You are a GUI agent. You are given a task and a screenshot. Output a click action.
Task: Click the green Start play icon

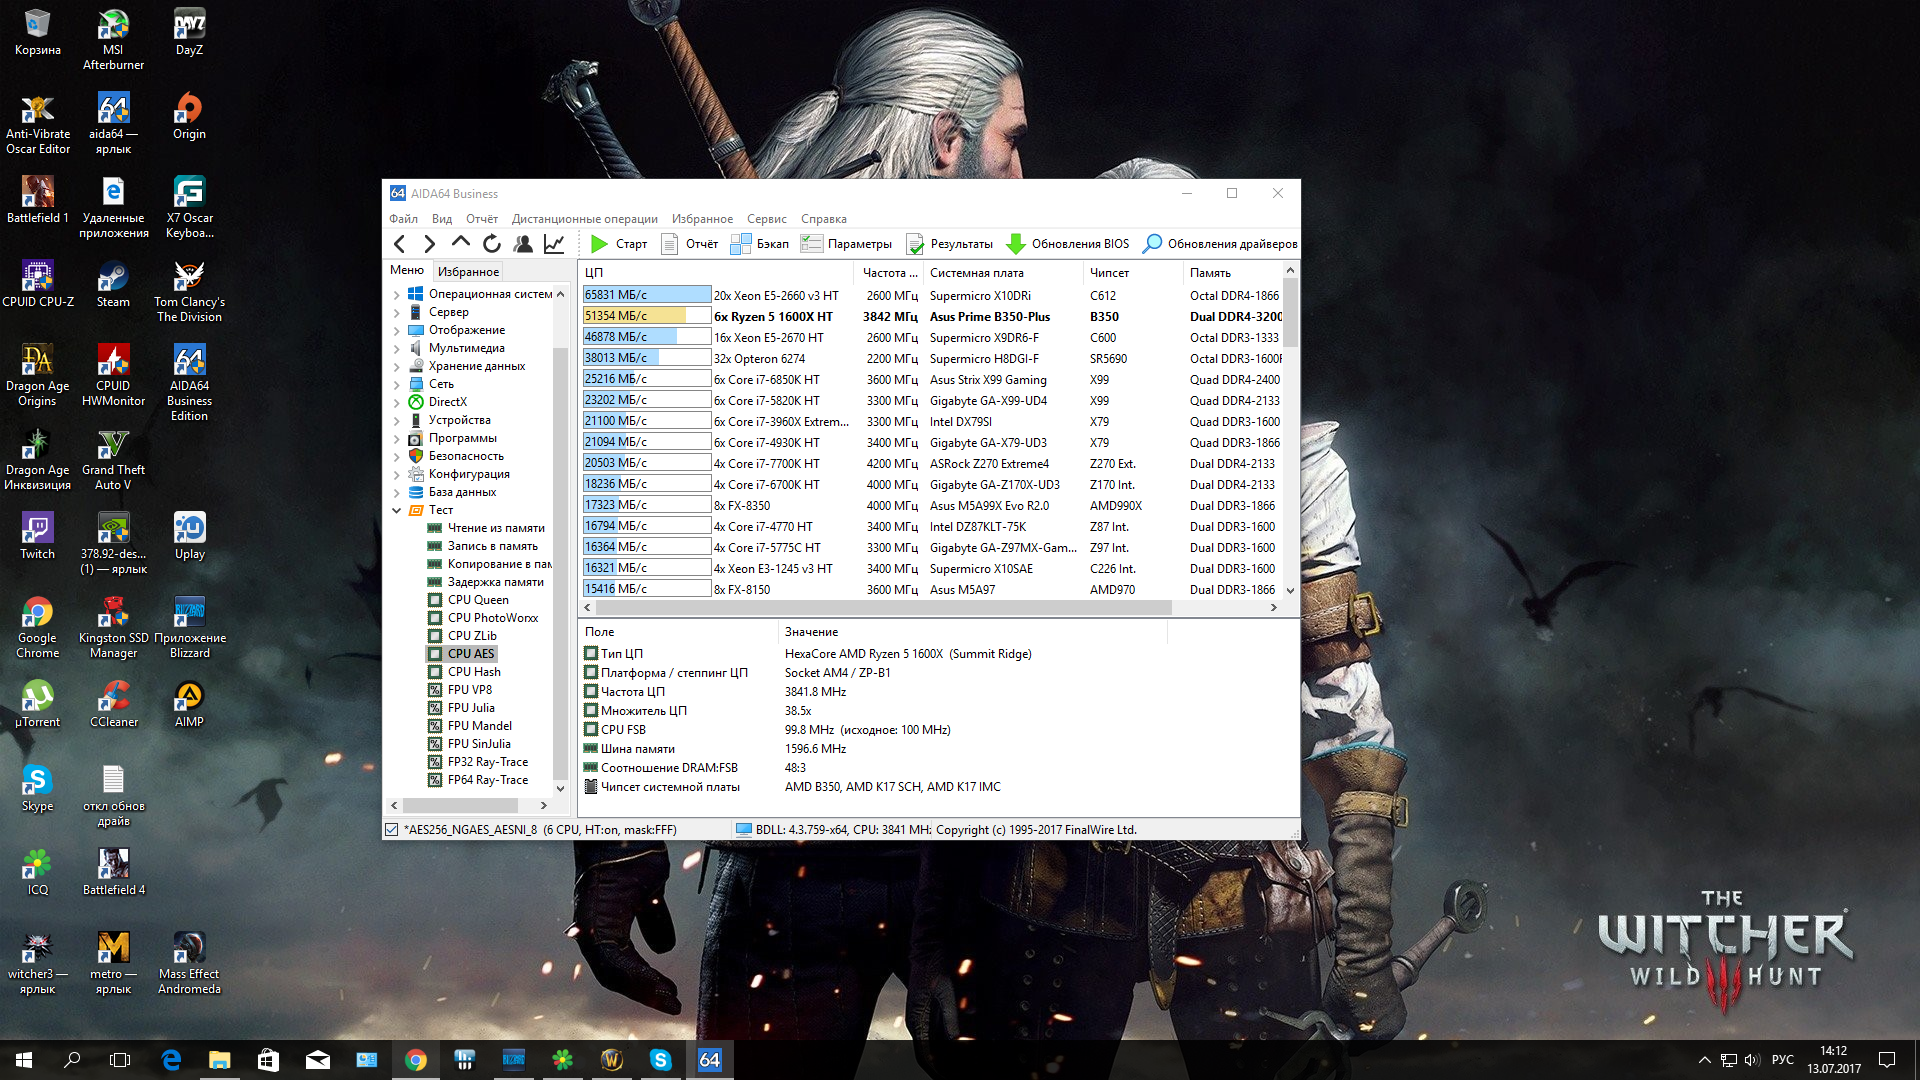(599, 244)
